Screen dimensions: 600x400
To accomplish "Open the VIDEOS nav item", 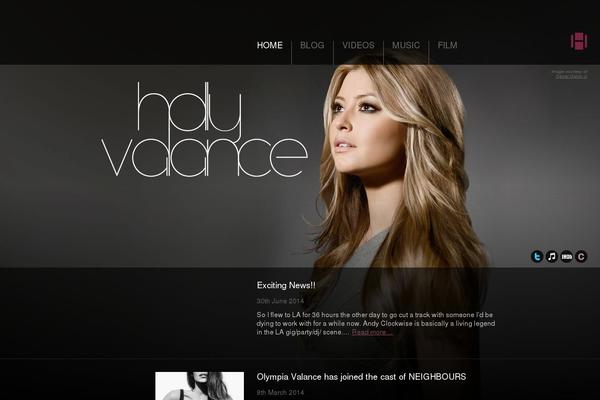I will tap(358, 45).
